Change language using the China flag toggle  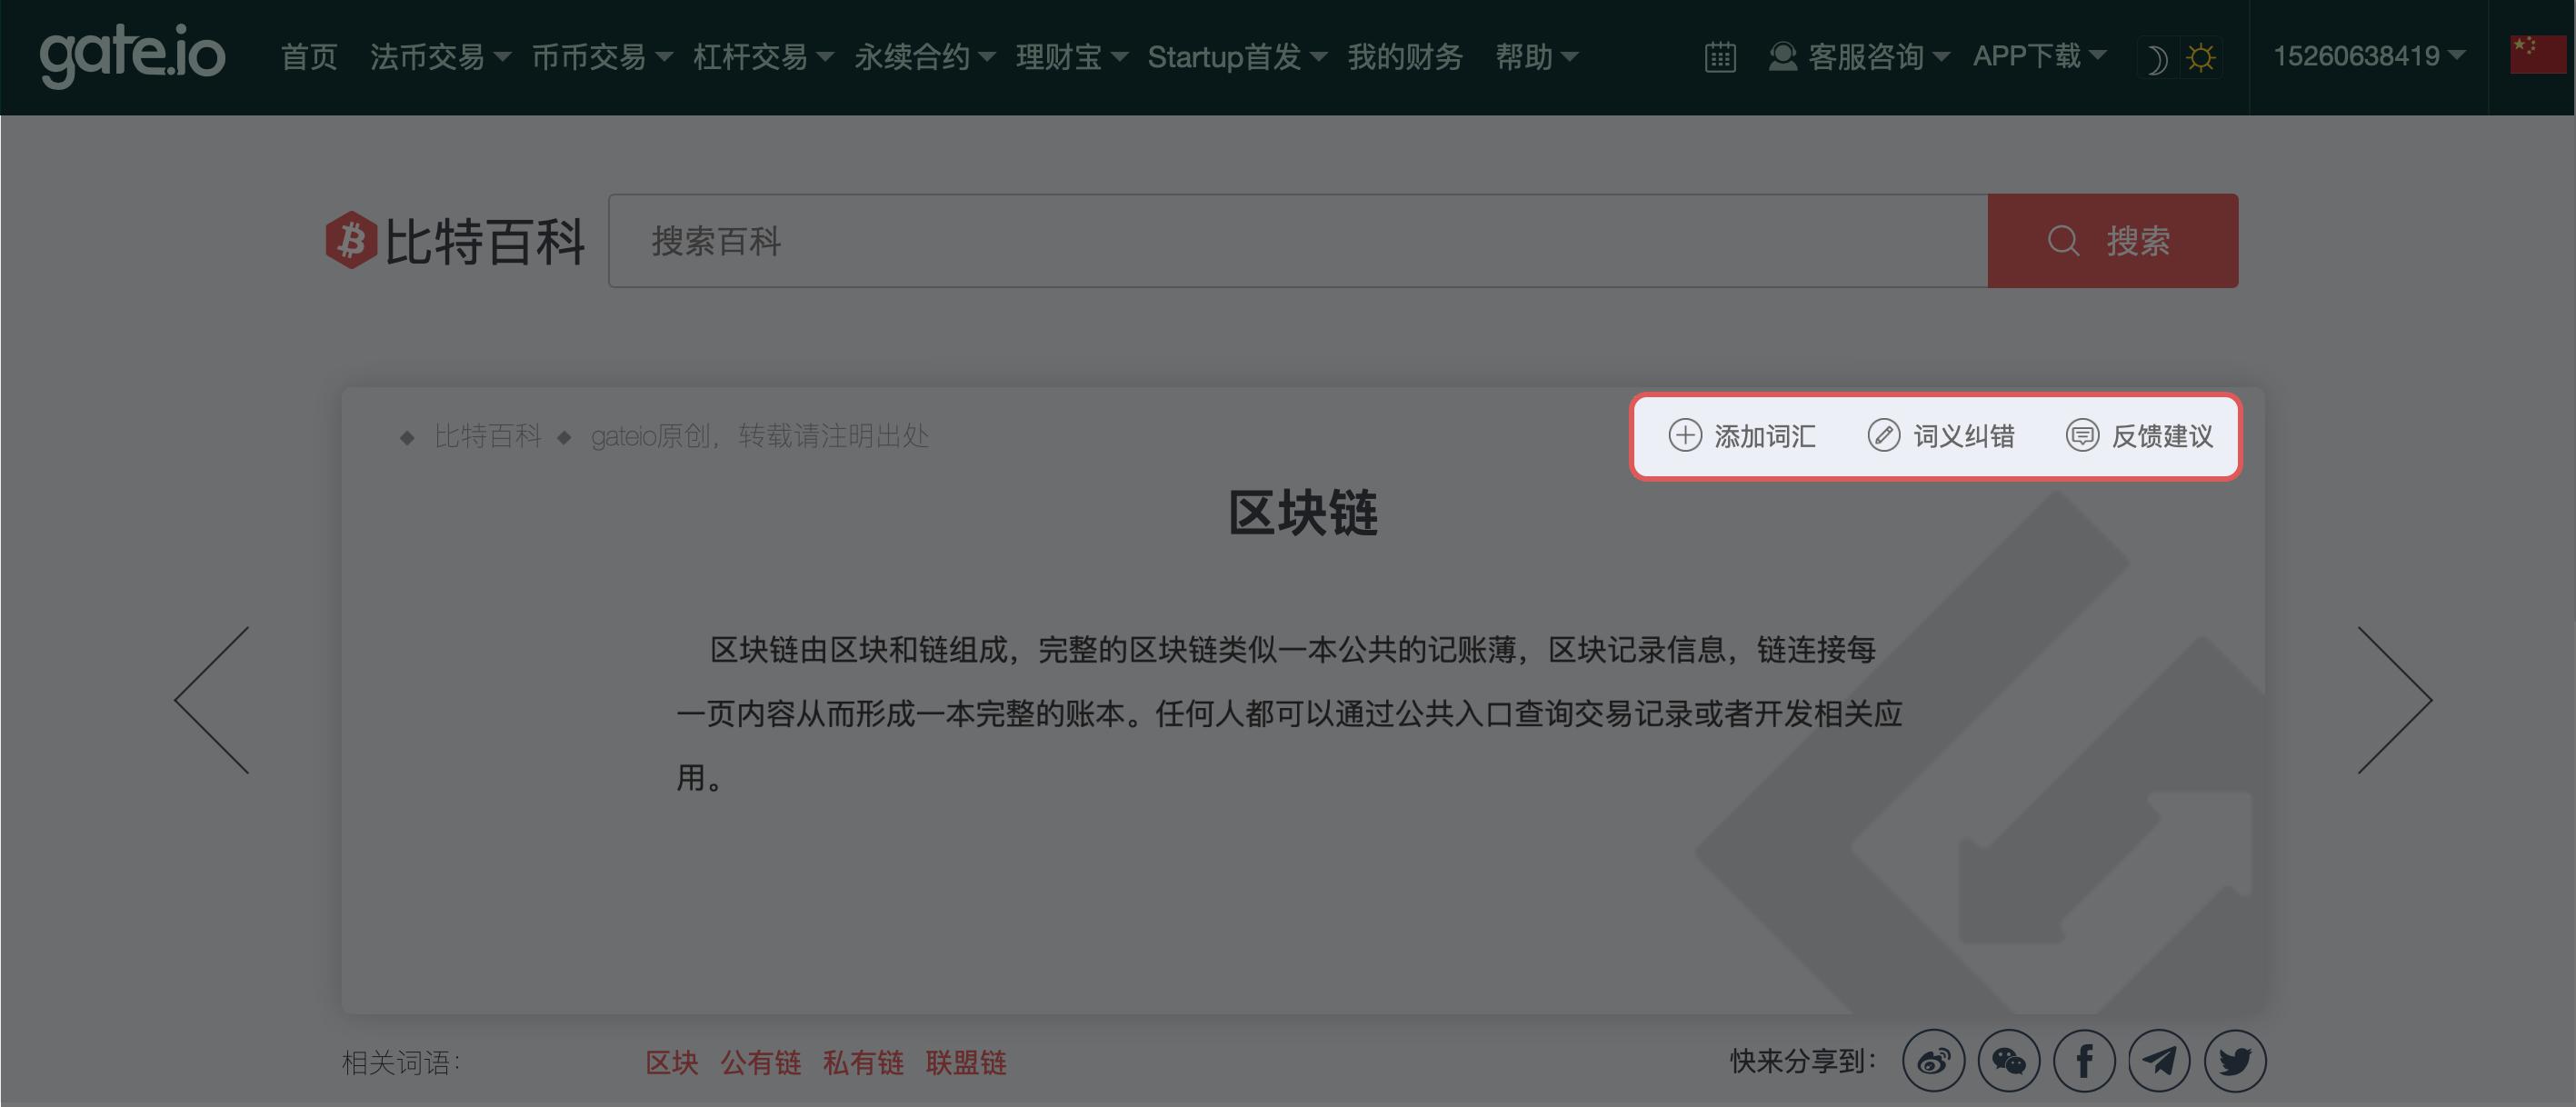coord(2537,55)
